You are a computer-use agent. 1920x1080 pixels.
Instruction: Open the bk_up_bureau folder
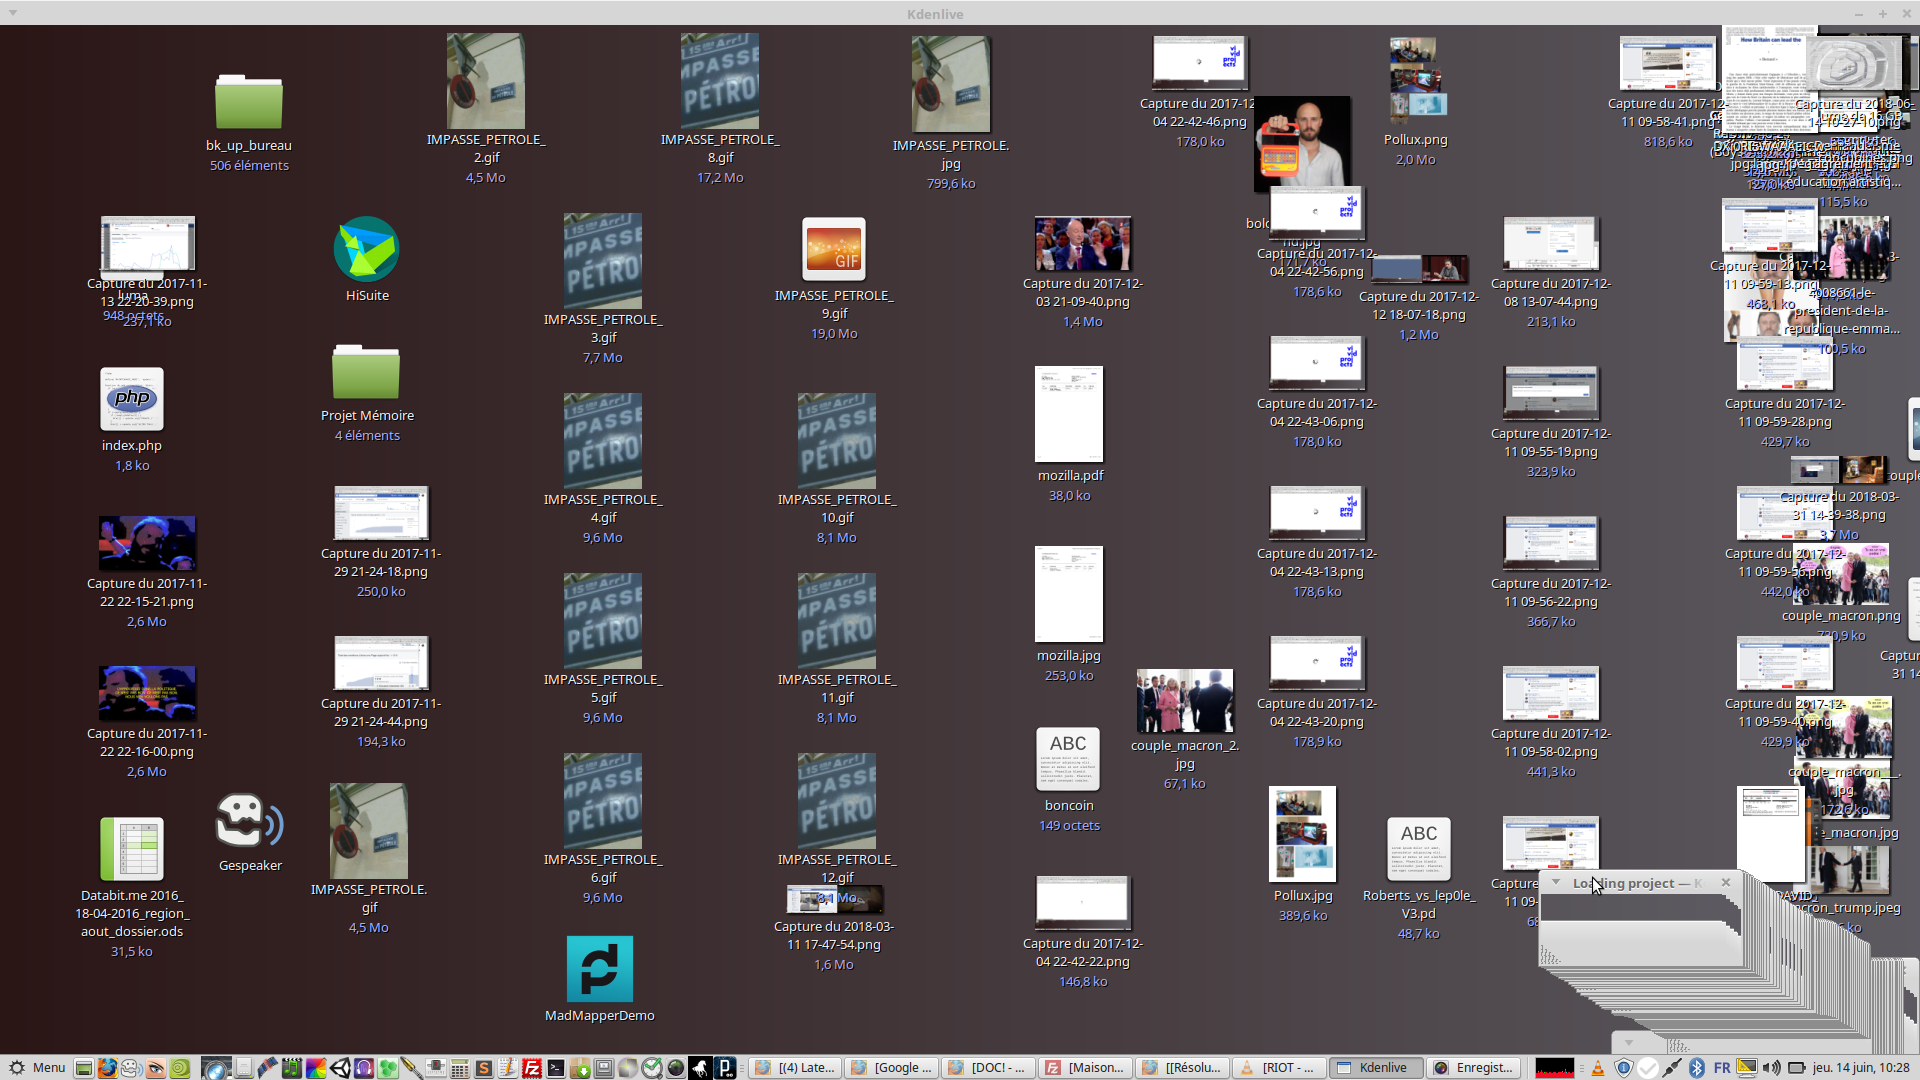click(248, 103)
